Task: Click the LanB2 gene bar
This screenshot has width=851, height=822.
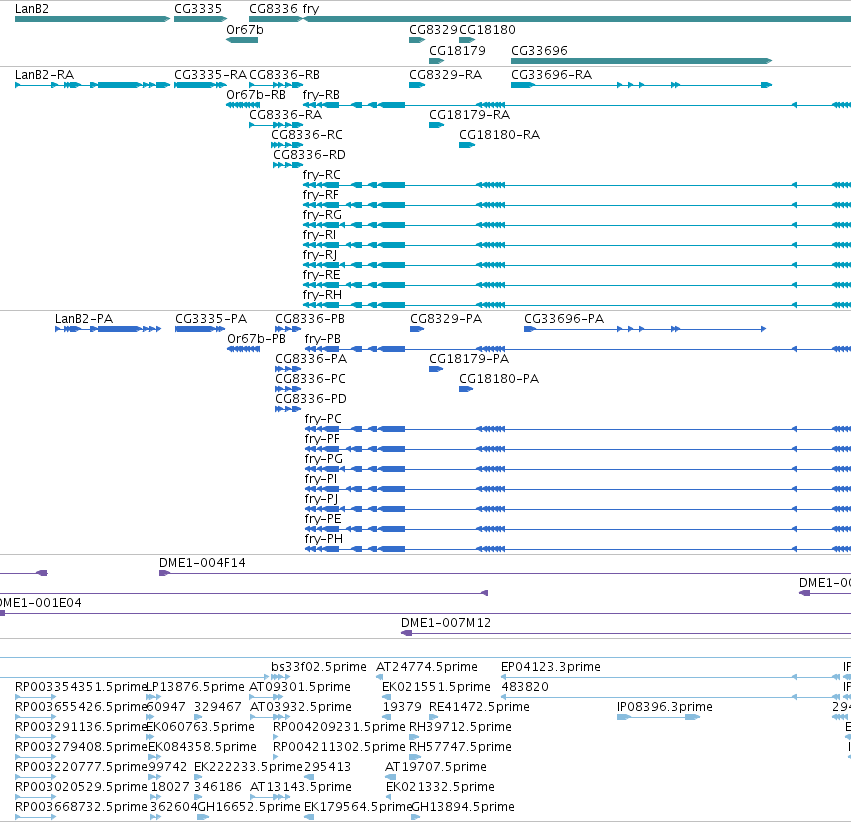Action: click(x=92, y=19)
